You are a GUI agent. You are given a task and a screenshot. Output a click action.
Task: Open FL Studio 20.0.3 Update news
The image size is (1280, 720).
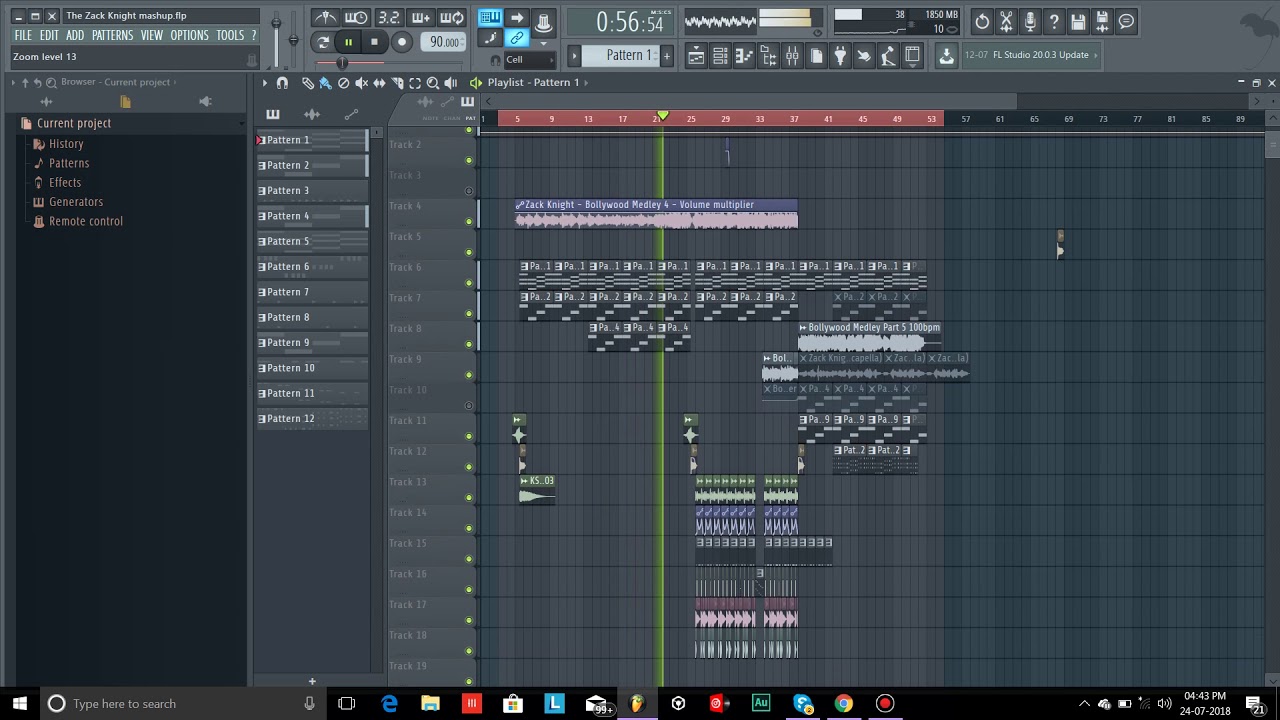[x=1031, y=55]
